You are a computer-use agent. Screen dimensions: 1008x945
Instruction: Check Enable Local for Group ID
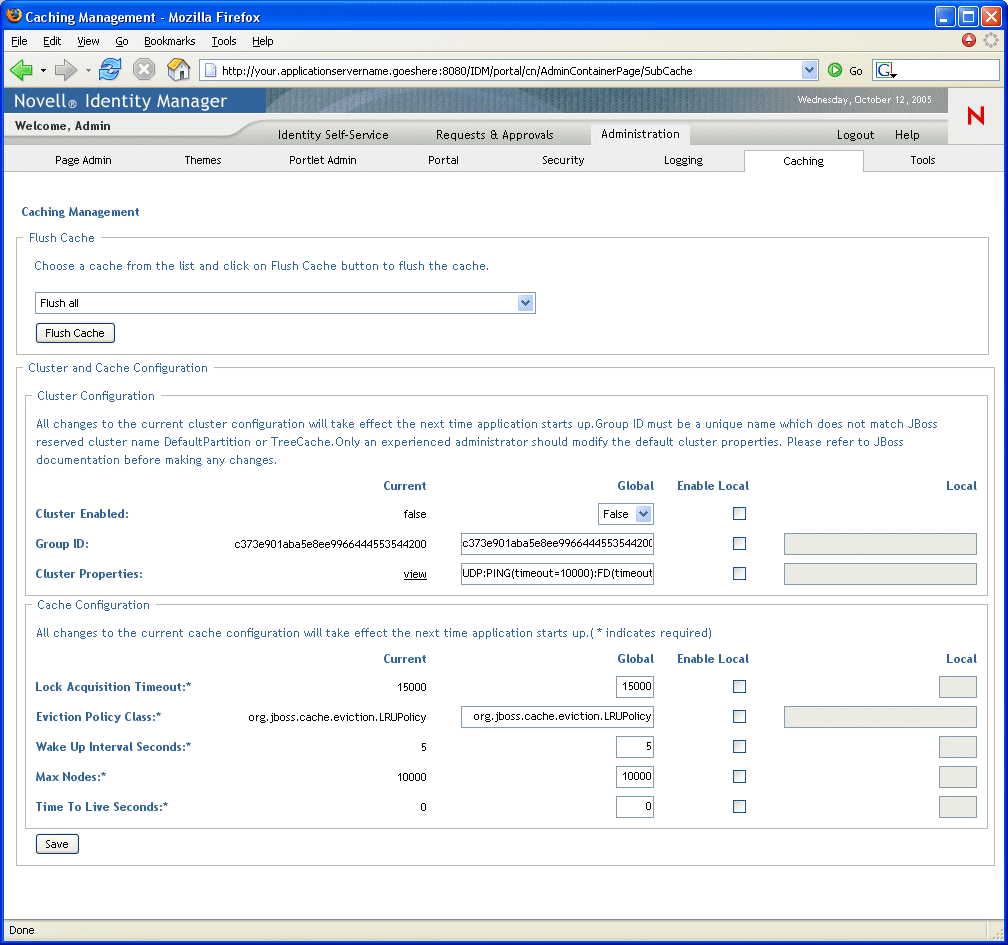[x=739, y=543]
